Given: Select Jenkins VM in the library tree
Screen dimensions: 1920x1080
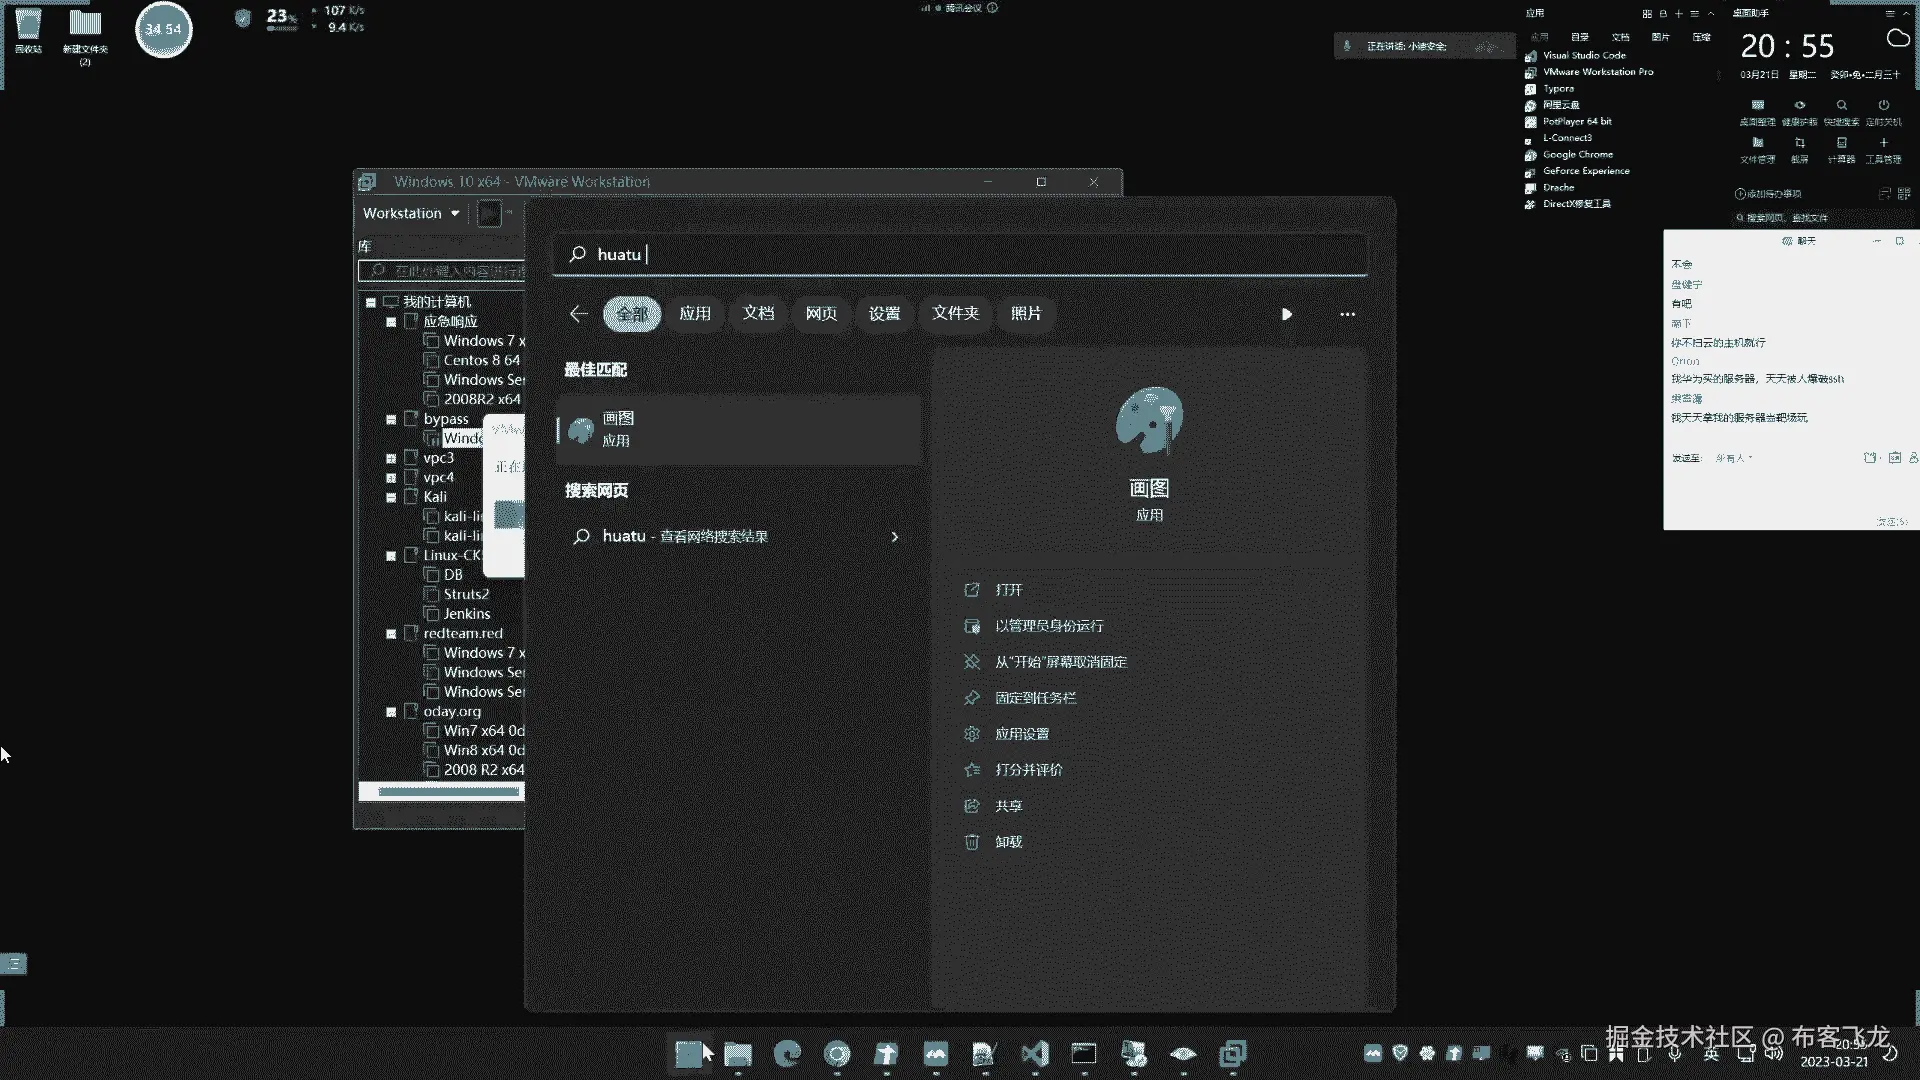Looking at the screenshot, I should click(466, 614).
